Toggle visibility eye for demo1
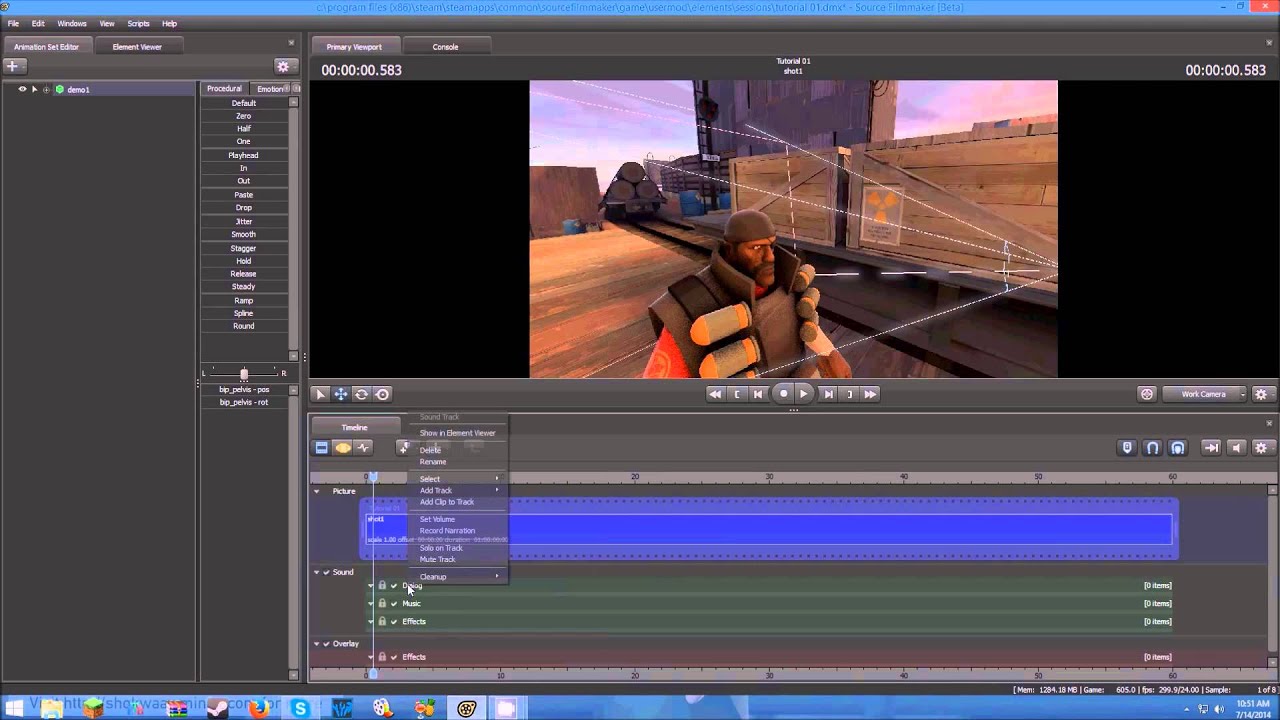The image size is (1280, 720). [22, 89]
